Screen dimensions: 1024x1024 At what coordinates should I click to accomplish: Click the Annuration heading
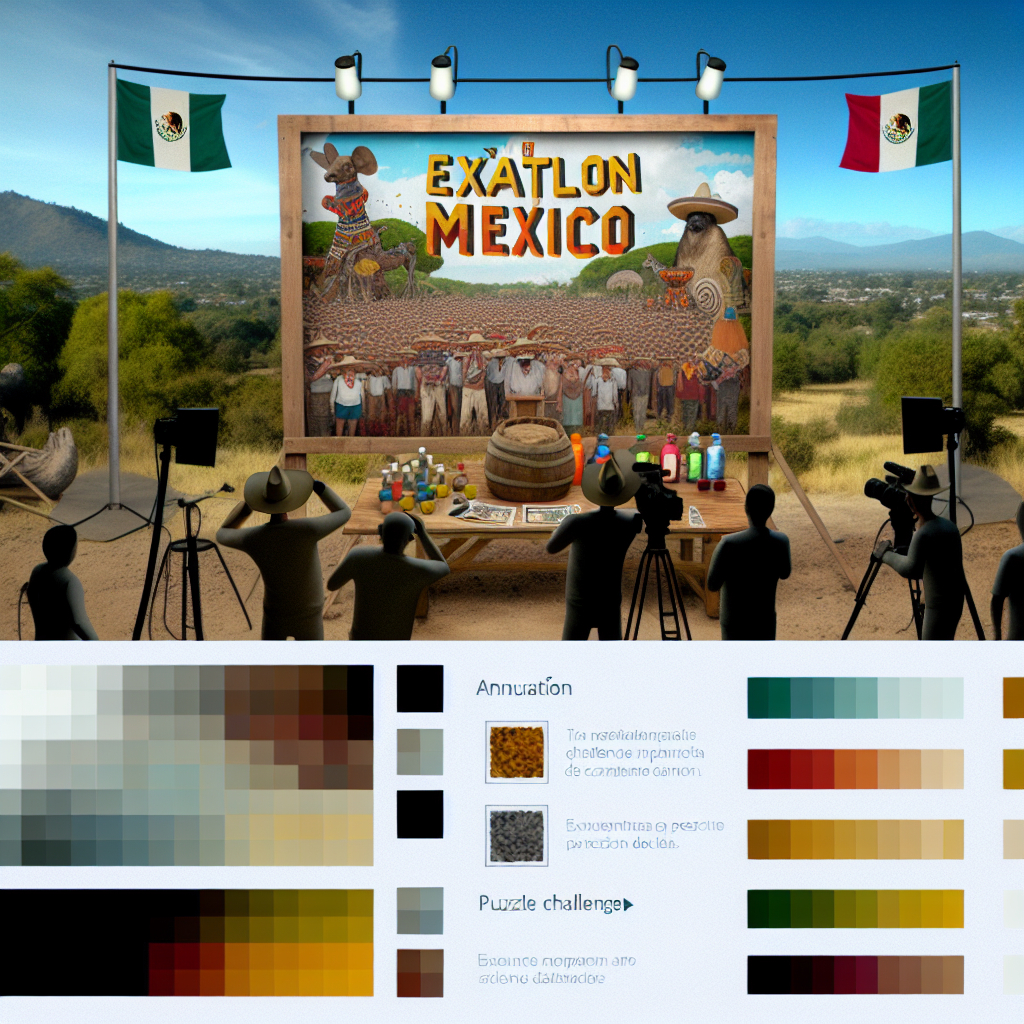[524, 688]
